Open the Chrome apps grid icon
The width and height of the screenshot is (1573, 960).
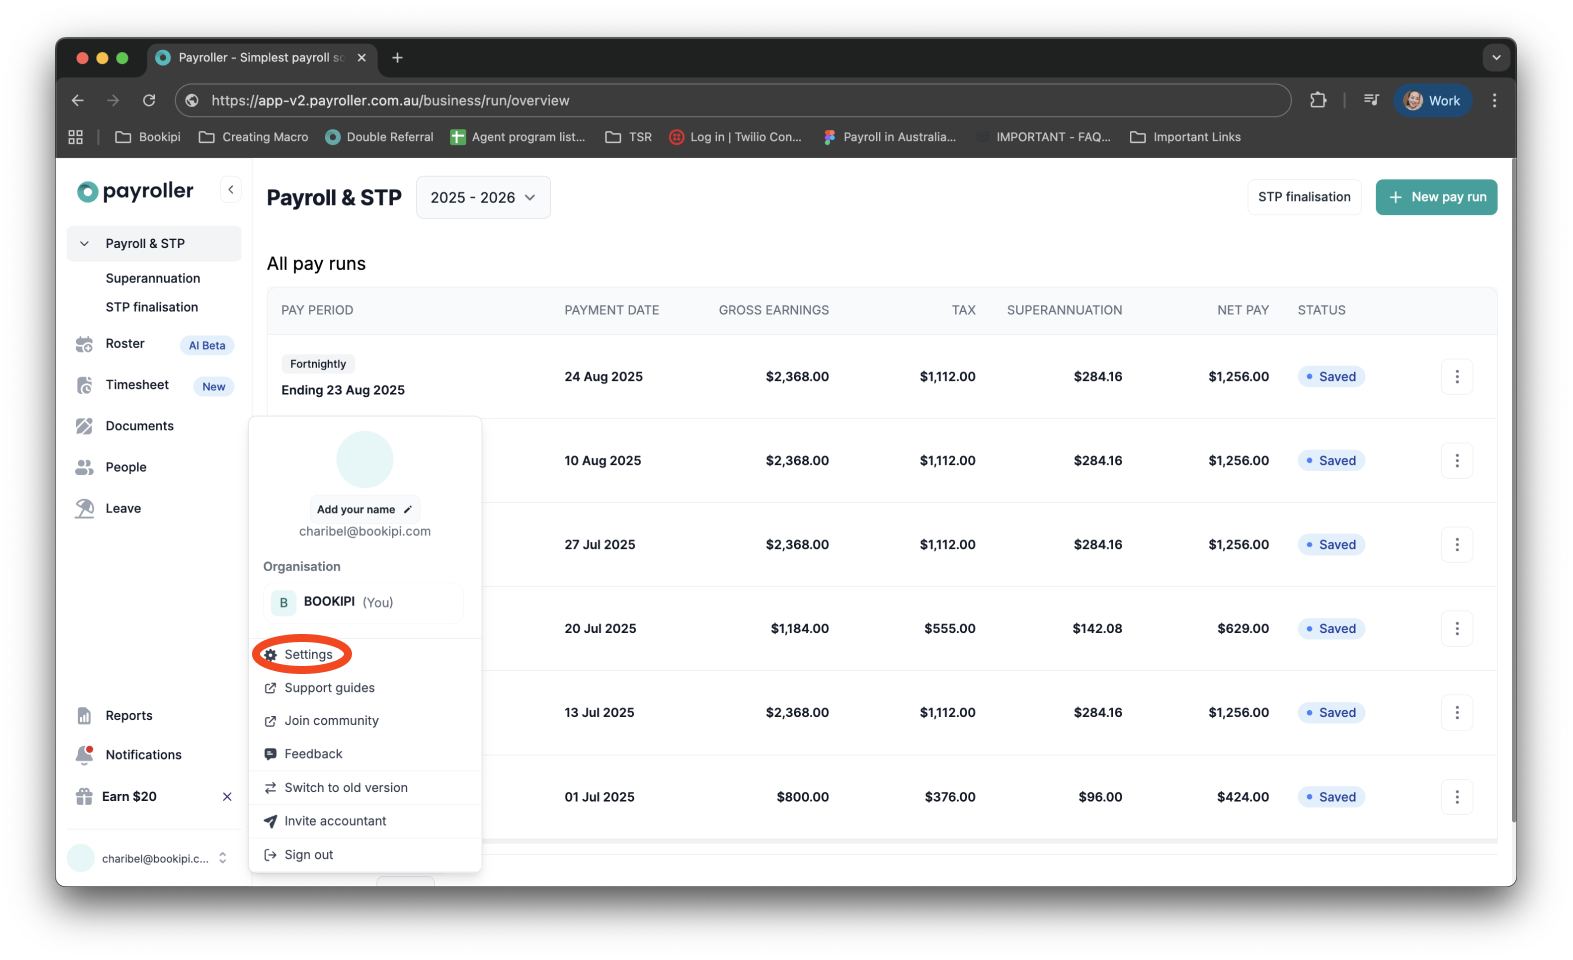[75, 137]
